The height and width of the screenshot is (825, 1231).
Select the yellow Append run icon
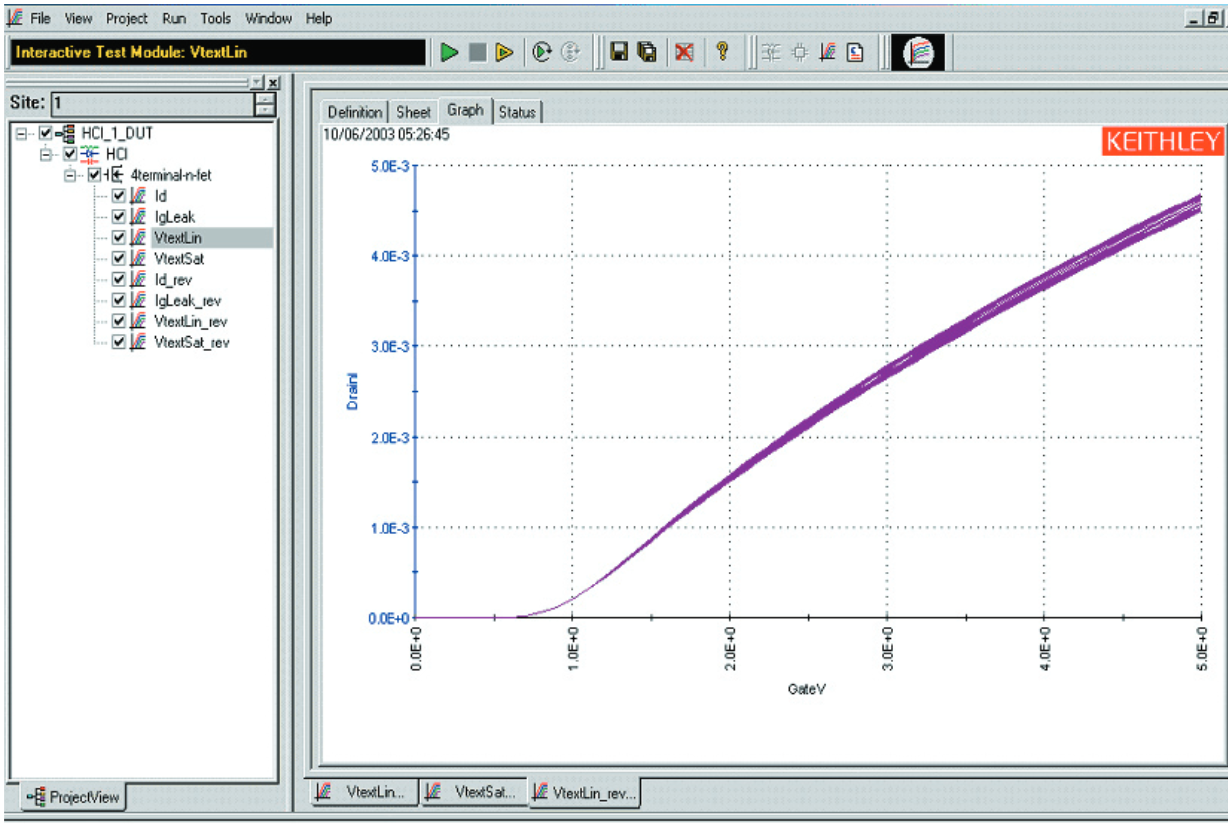tap(506, 51)
